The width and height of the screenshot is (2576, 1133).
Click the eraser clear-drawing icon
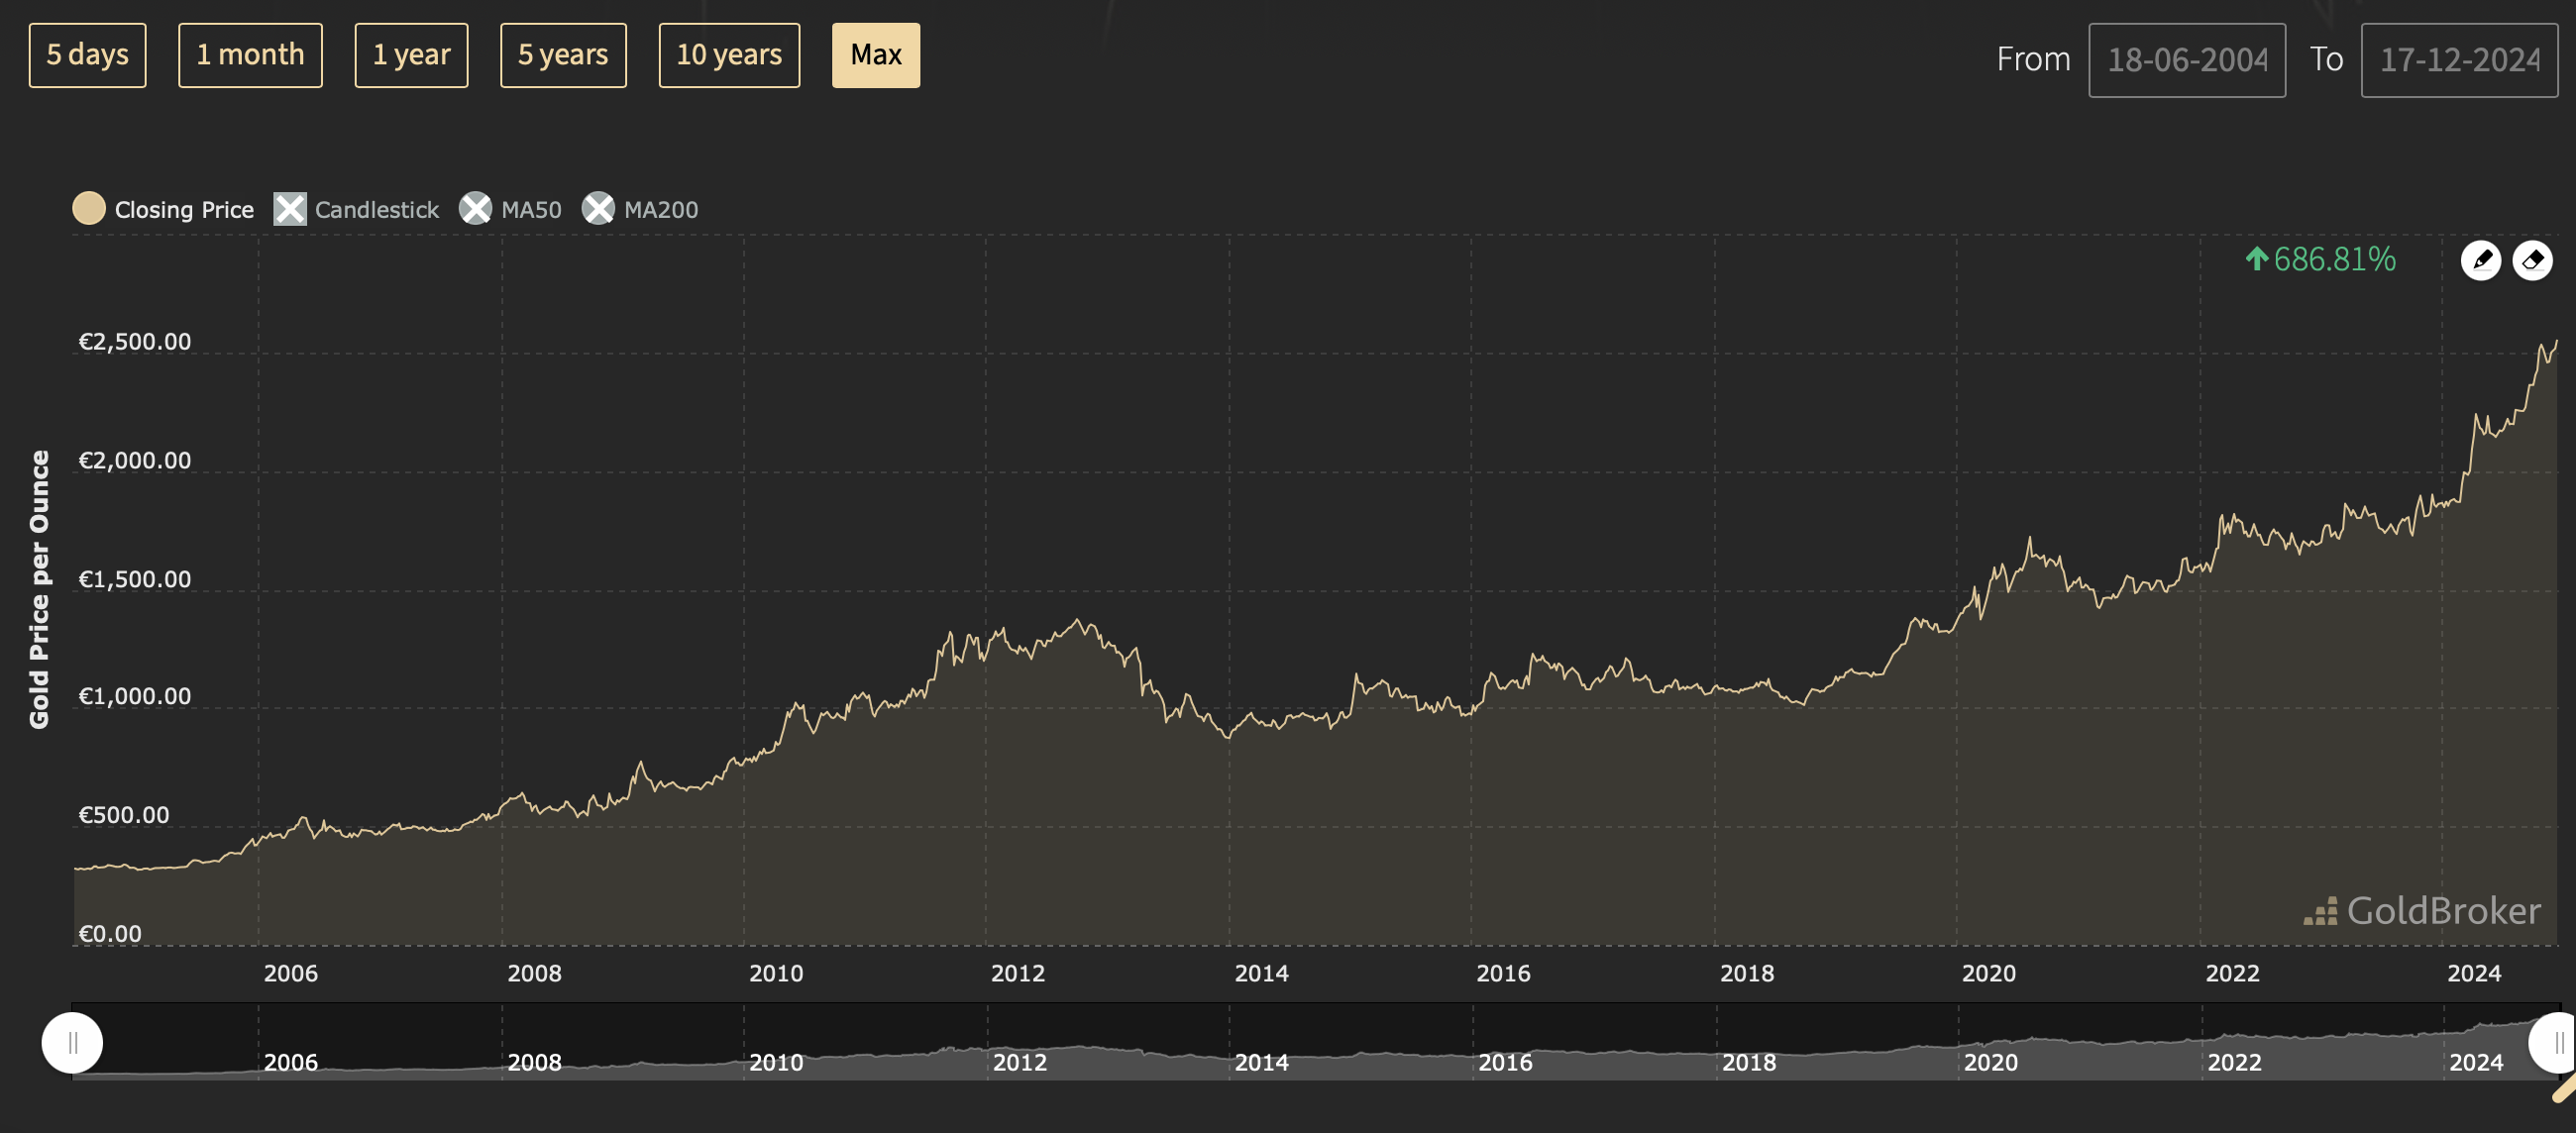tap(2532, 260)
